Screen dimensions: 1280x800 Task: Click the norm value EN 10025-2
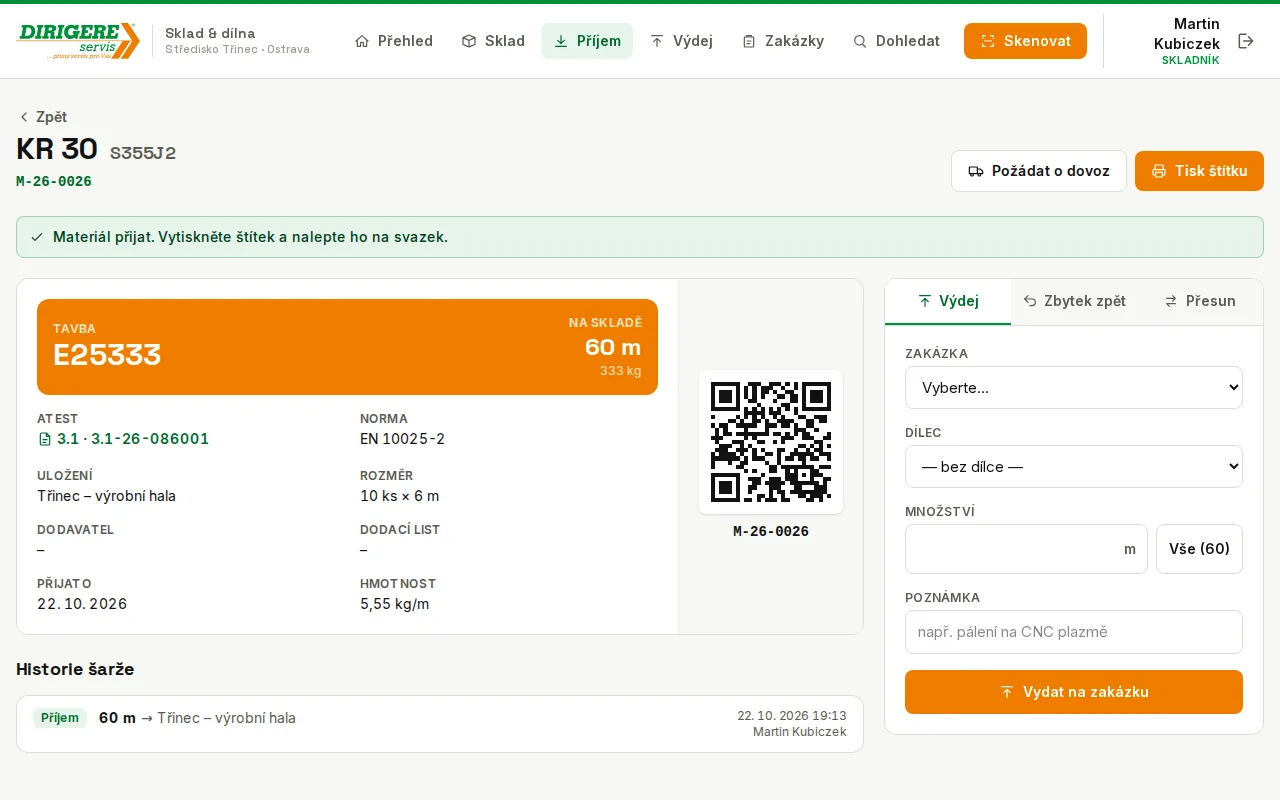pyautogui.click(x=402, y=439)
